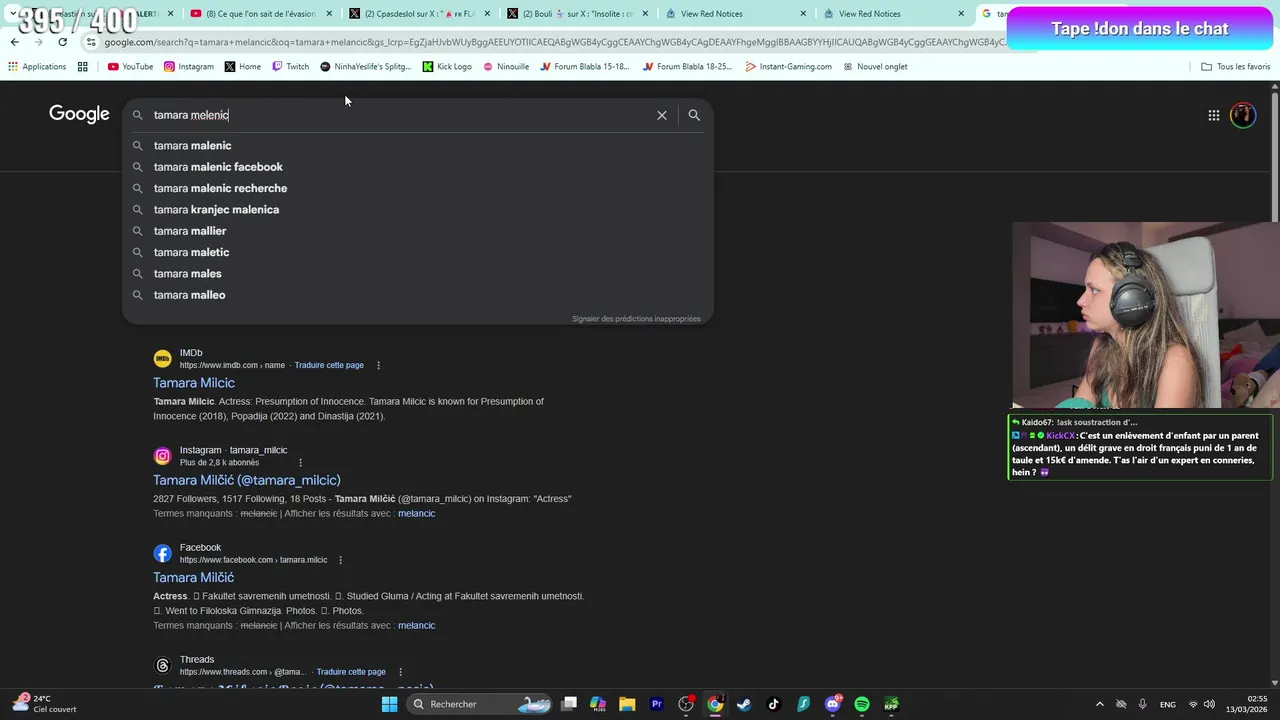Click 'Traduire cette page' for Threads result
Image resolution: width=1280 pixels, height=720 pixels.
[x=351, y=672]
